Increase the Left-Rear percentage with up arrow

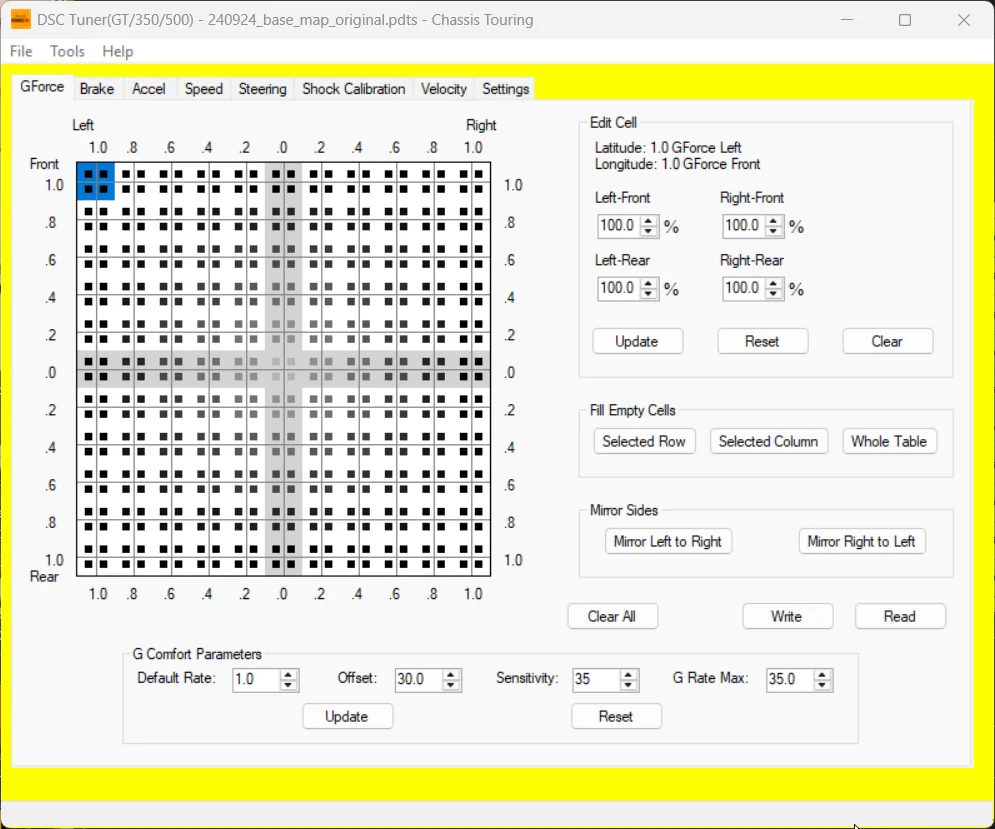649,284
